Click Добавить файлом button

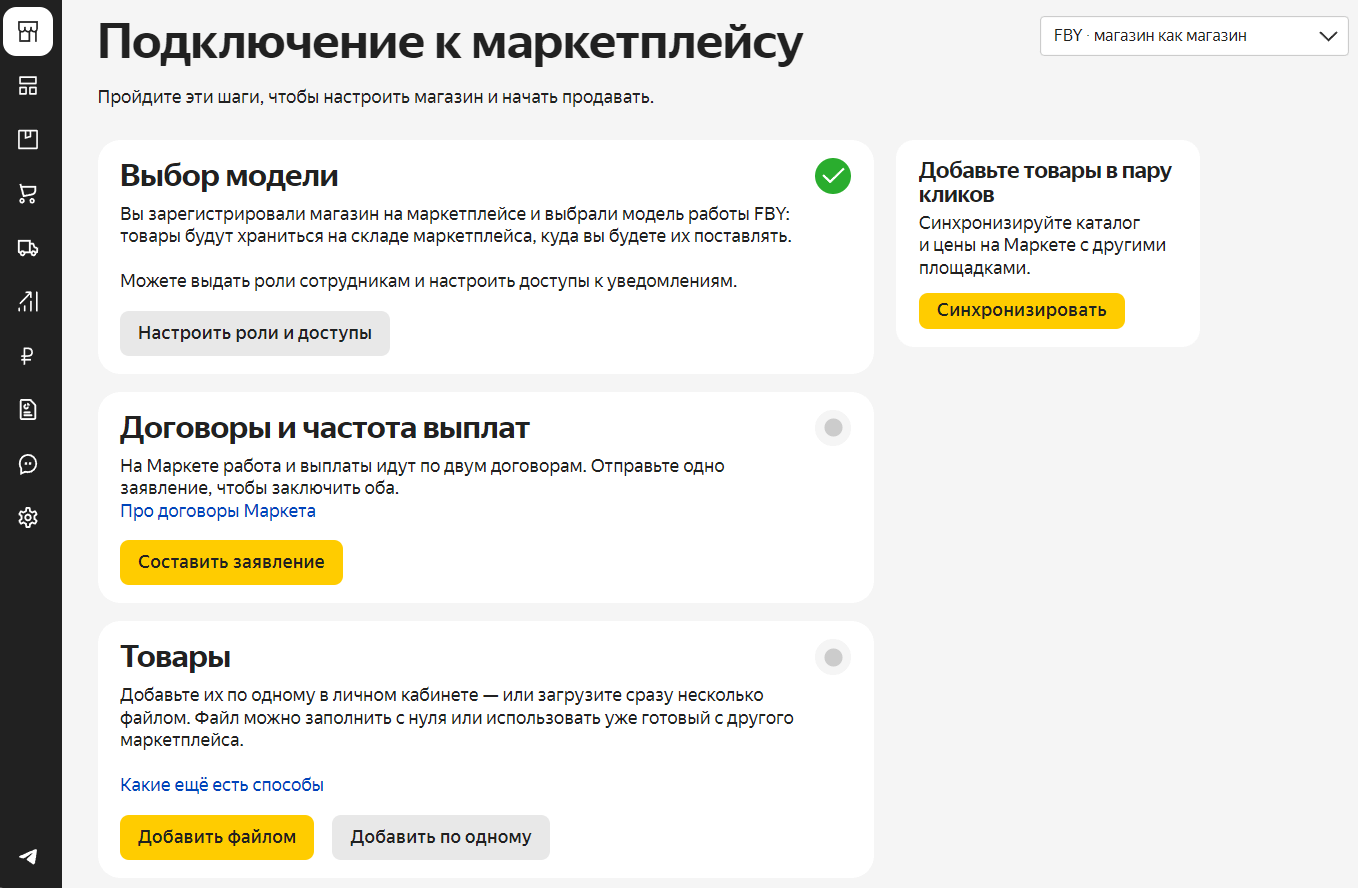(x=217, y=837)
